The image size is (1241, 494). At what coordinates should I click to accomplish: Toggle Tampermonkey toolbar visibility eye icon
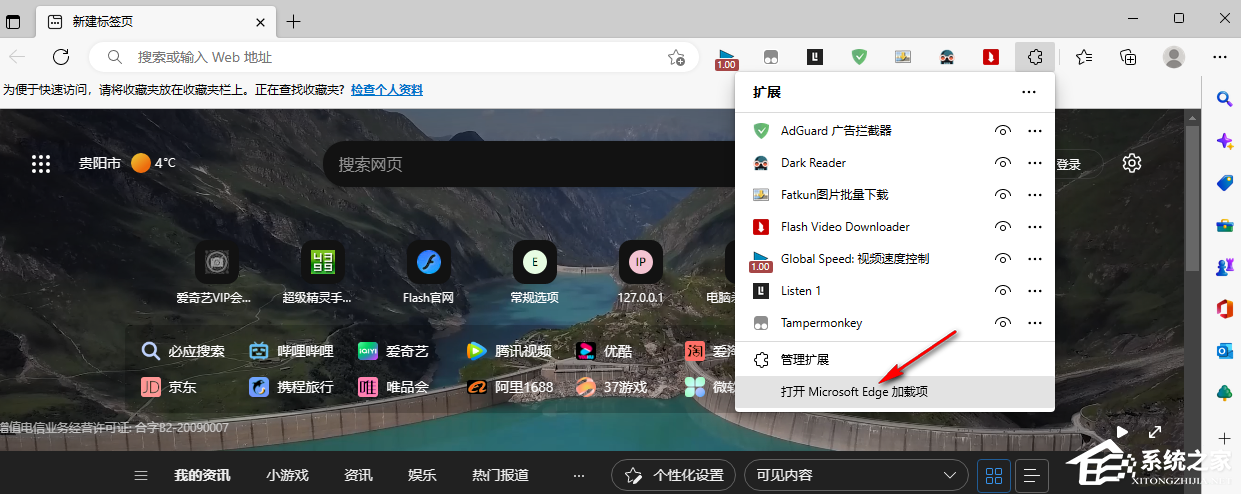pyautogui.click(x=1002, y=323)
